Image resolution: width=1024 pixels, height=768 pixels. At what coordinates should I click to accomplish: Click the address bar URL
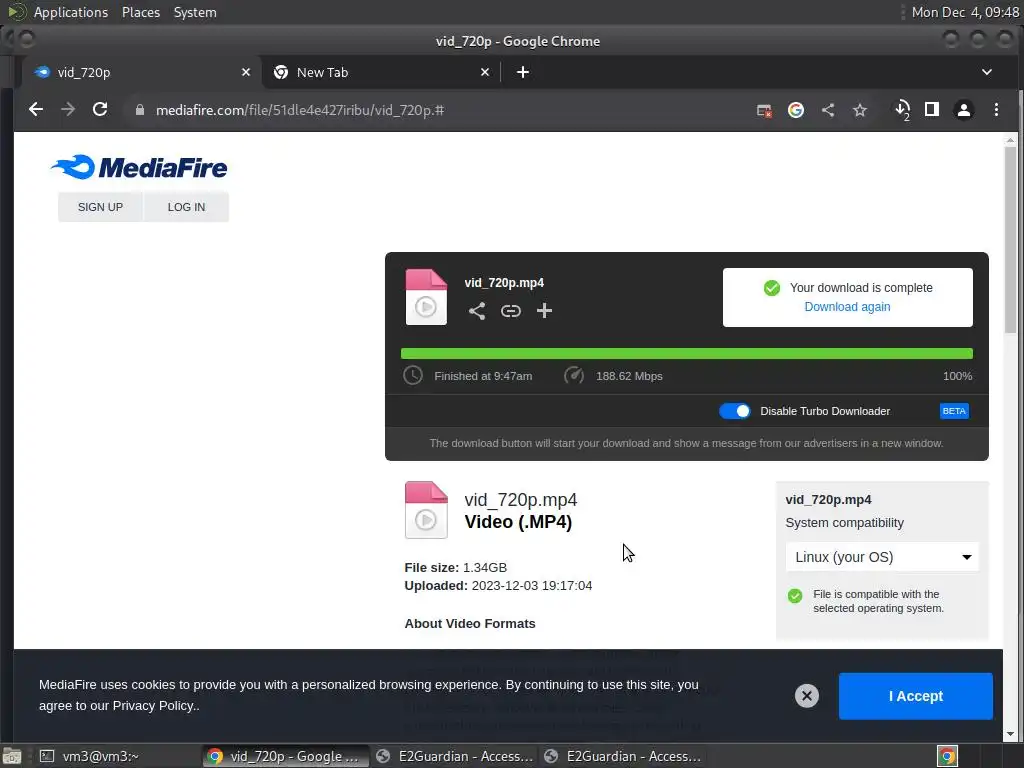[x=300, y=110]
